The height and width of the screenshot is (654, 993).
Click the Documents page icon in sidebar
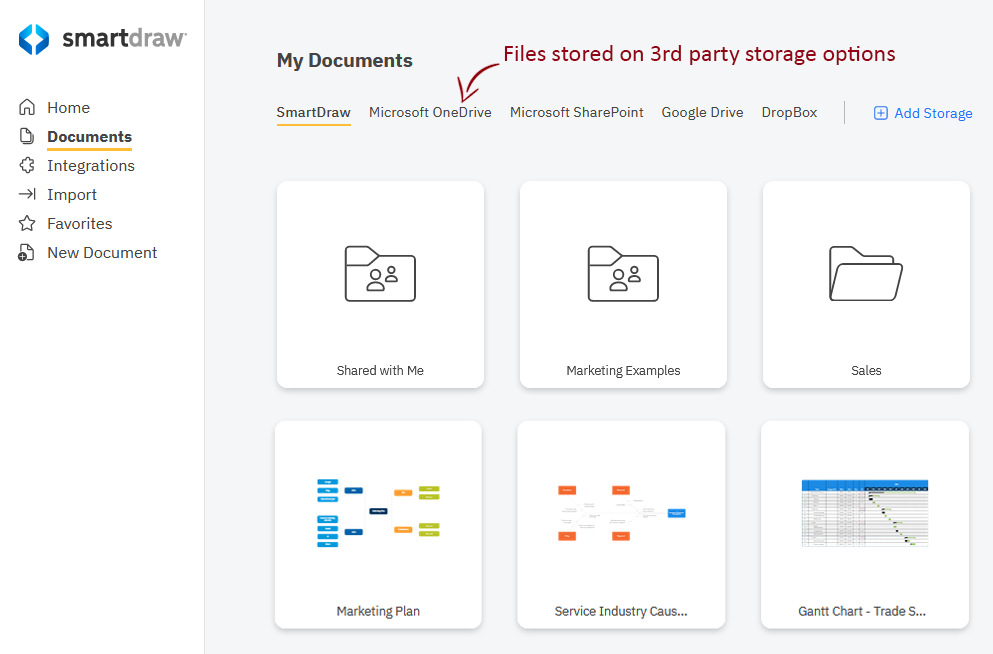tap(27, 137)
